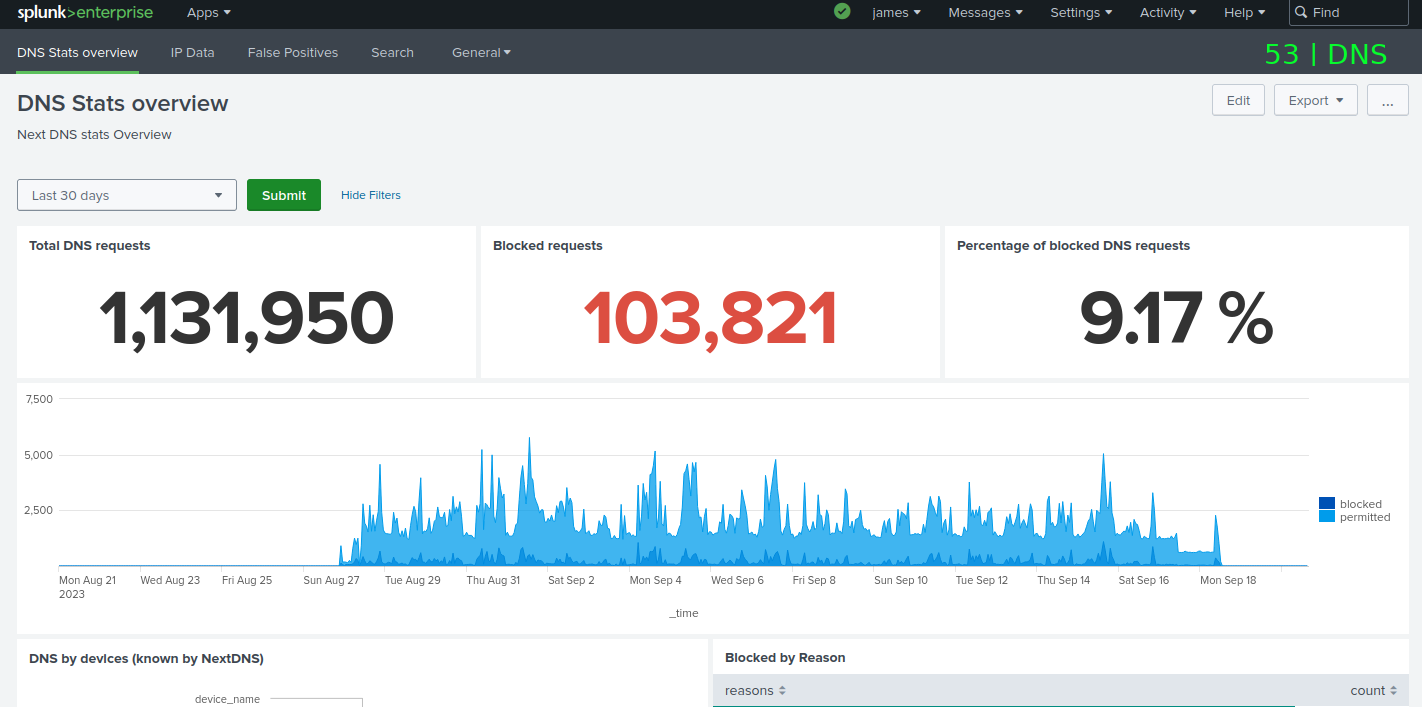Go to the False Positives tab
Image resolution: width=1422 pixels, height=707 pixels.
pyautogui.click(x=293, y=53)
